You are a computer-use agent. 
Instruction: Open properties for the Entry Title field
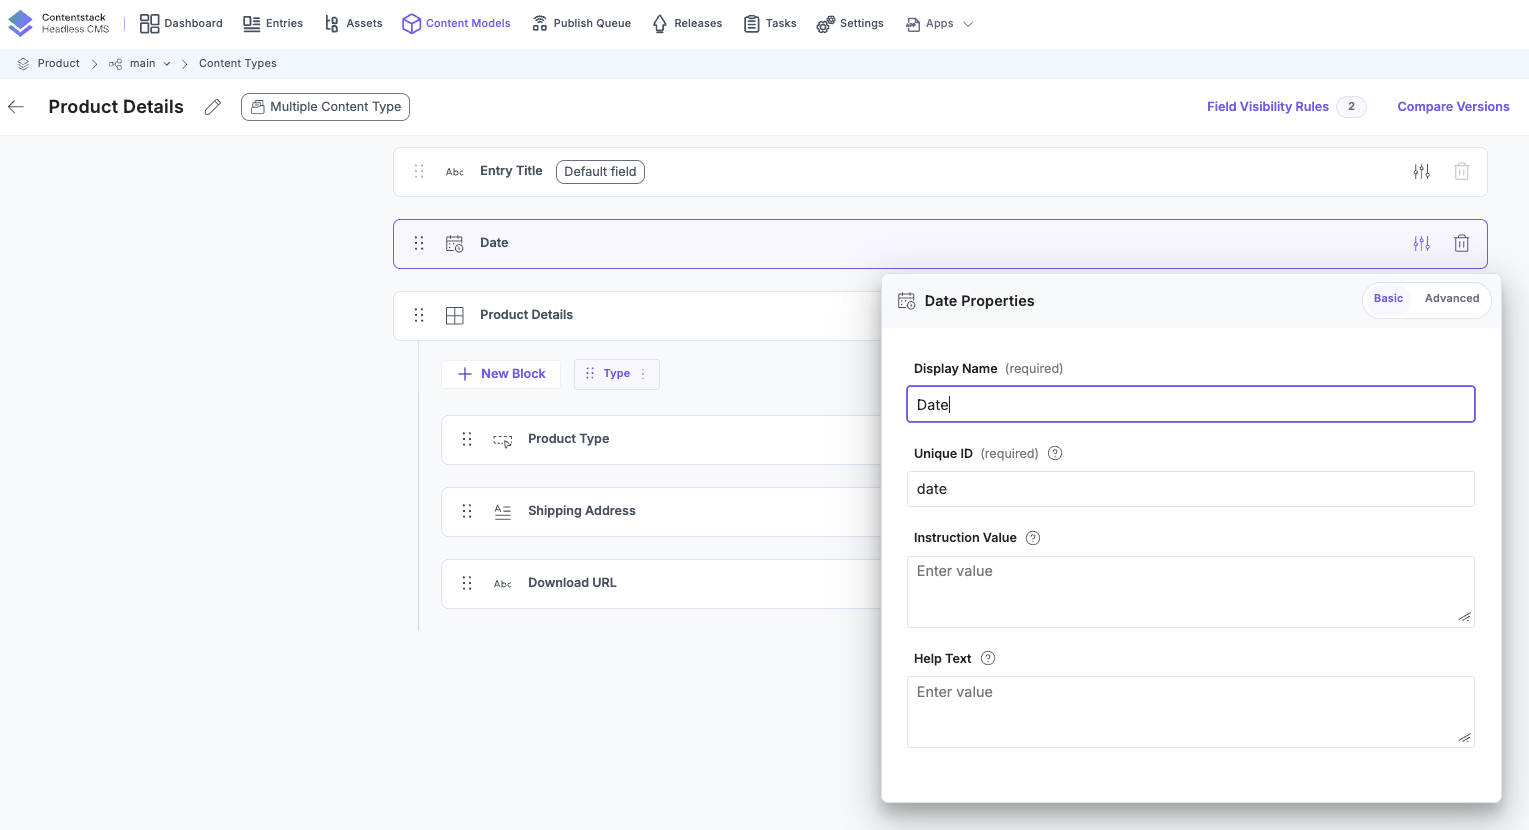pyautogui.click(x=1421, y=172)
